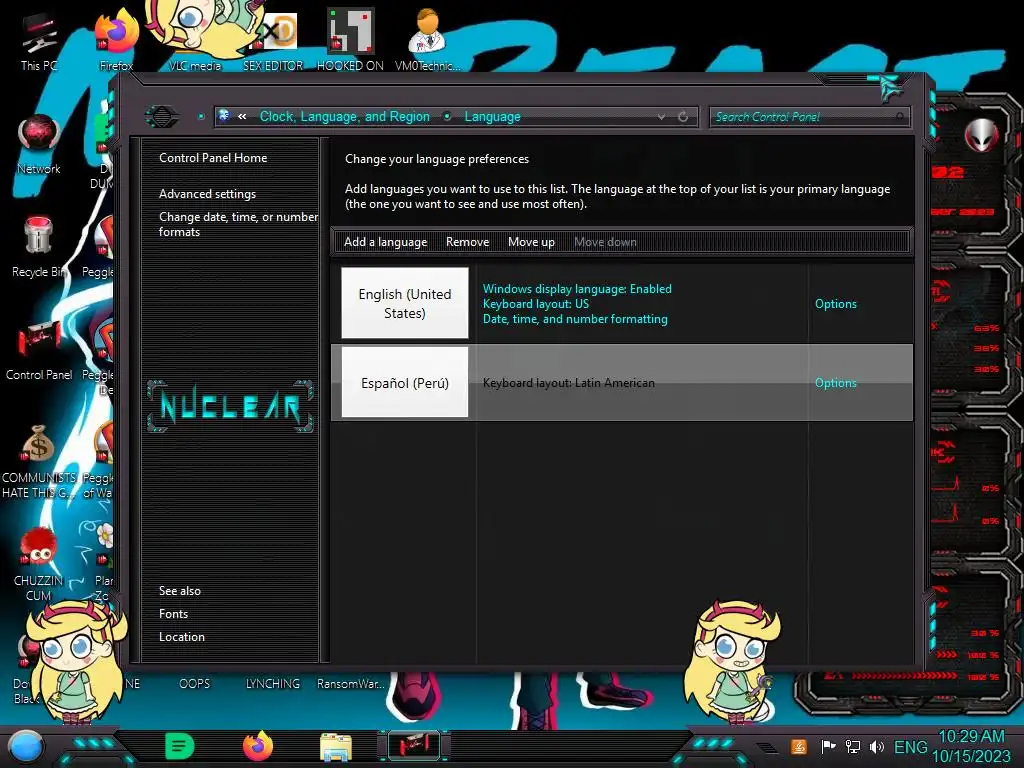Viewport: 1024px width, 768px height.
Task: Click 'Windows display language: Enabled' text
Action: pyautogui.click(x=577, y=289)
